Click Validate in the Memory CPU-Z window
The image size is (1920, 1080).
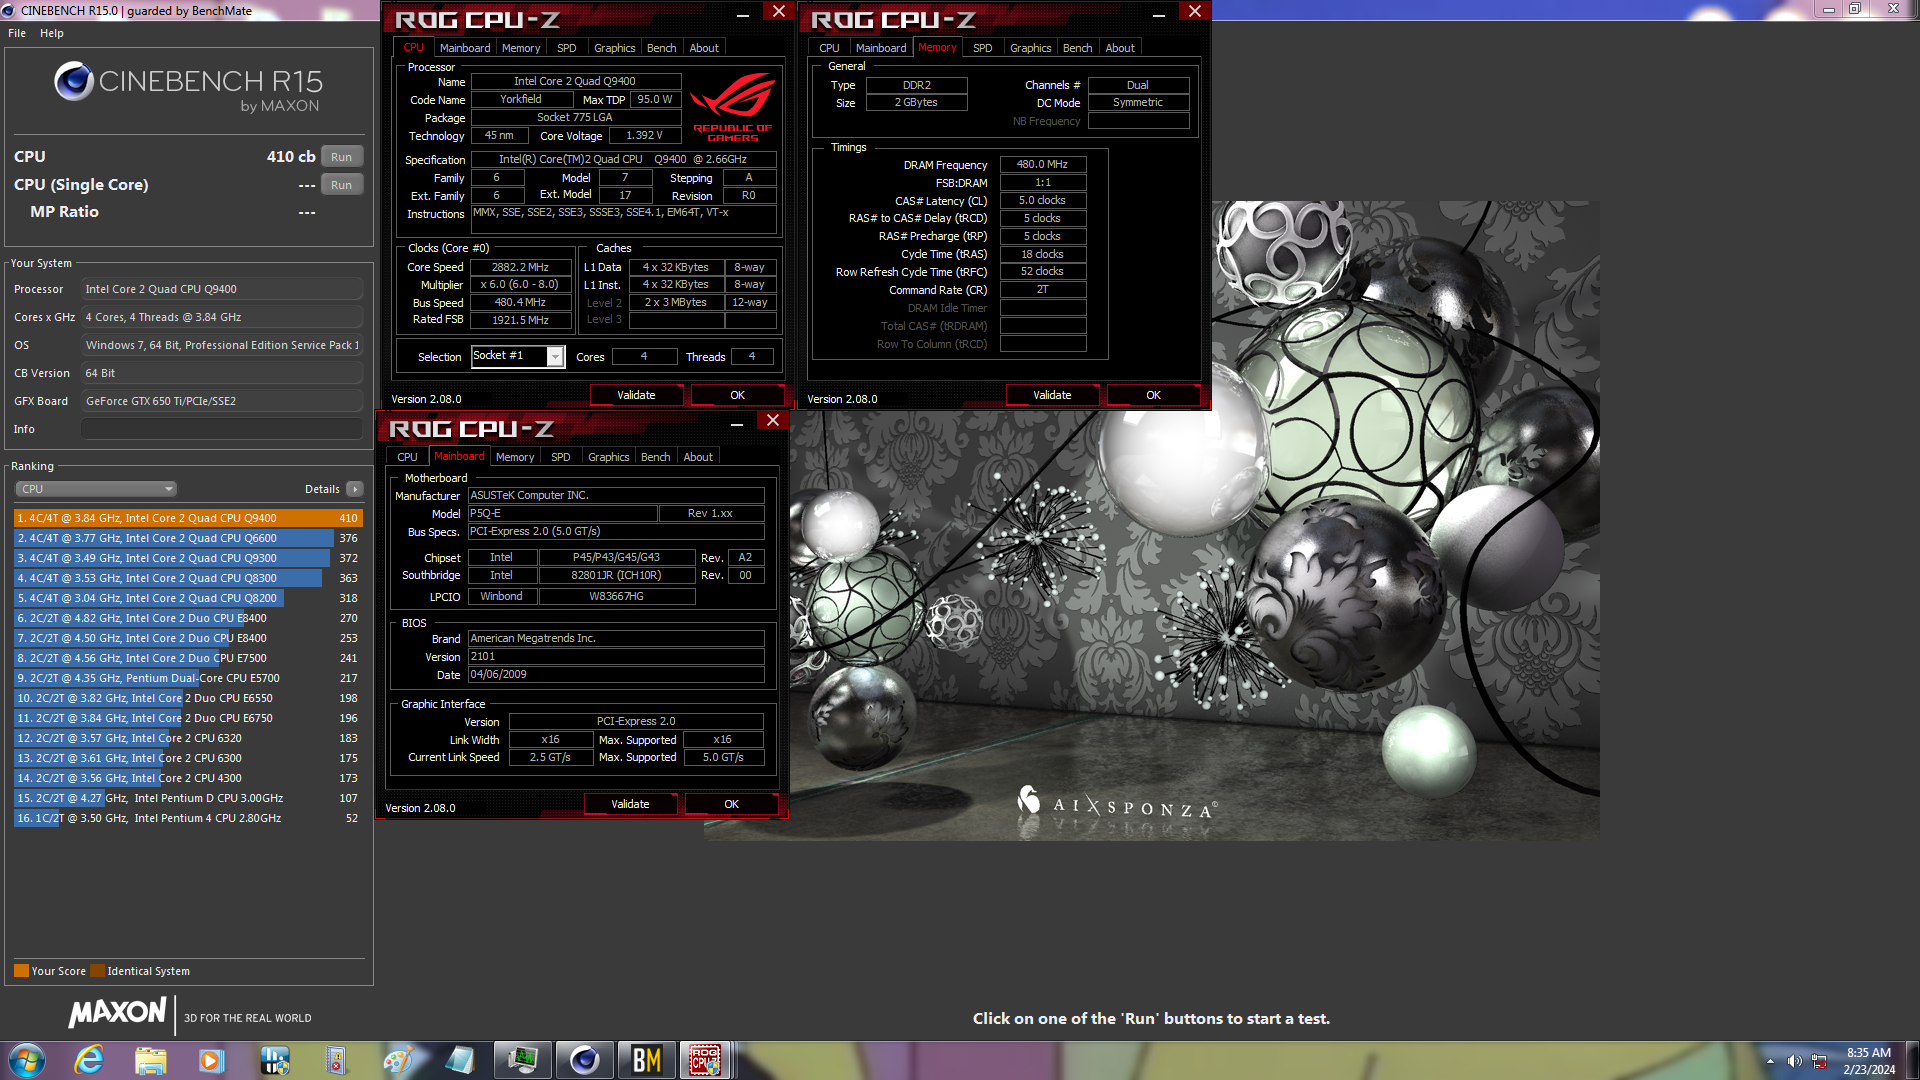click(1052, 395)
